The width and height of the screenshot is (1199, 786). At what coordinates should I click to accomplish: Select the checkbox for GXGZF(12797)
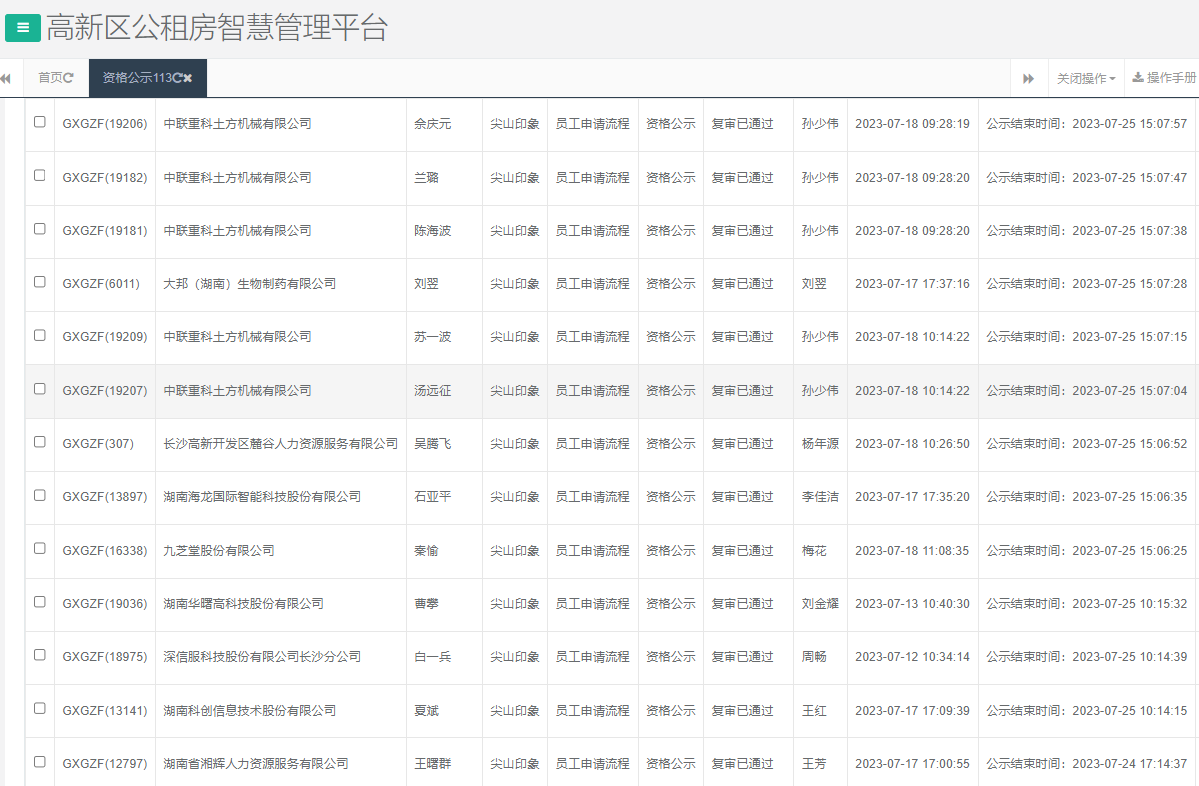(40, 762)
